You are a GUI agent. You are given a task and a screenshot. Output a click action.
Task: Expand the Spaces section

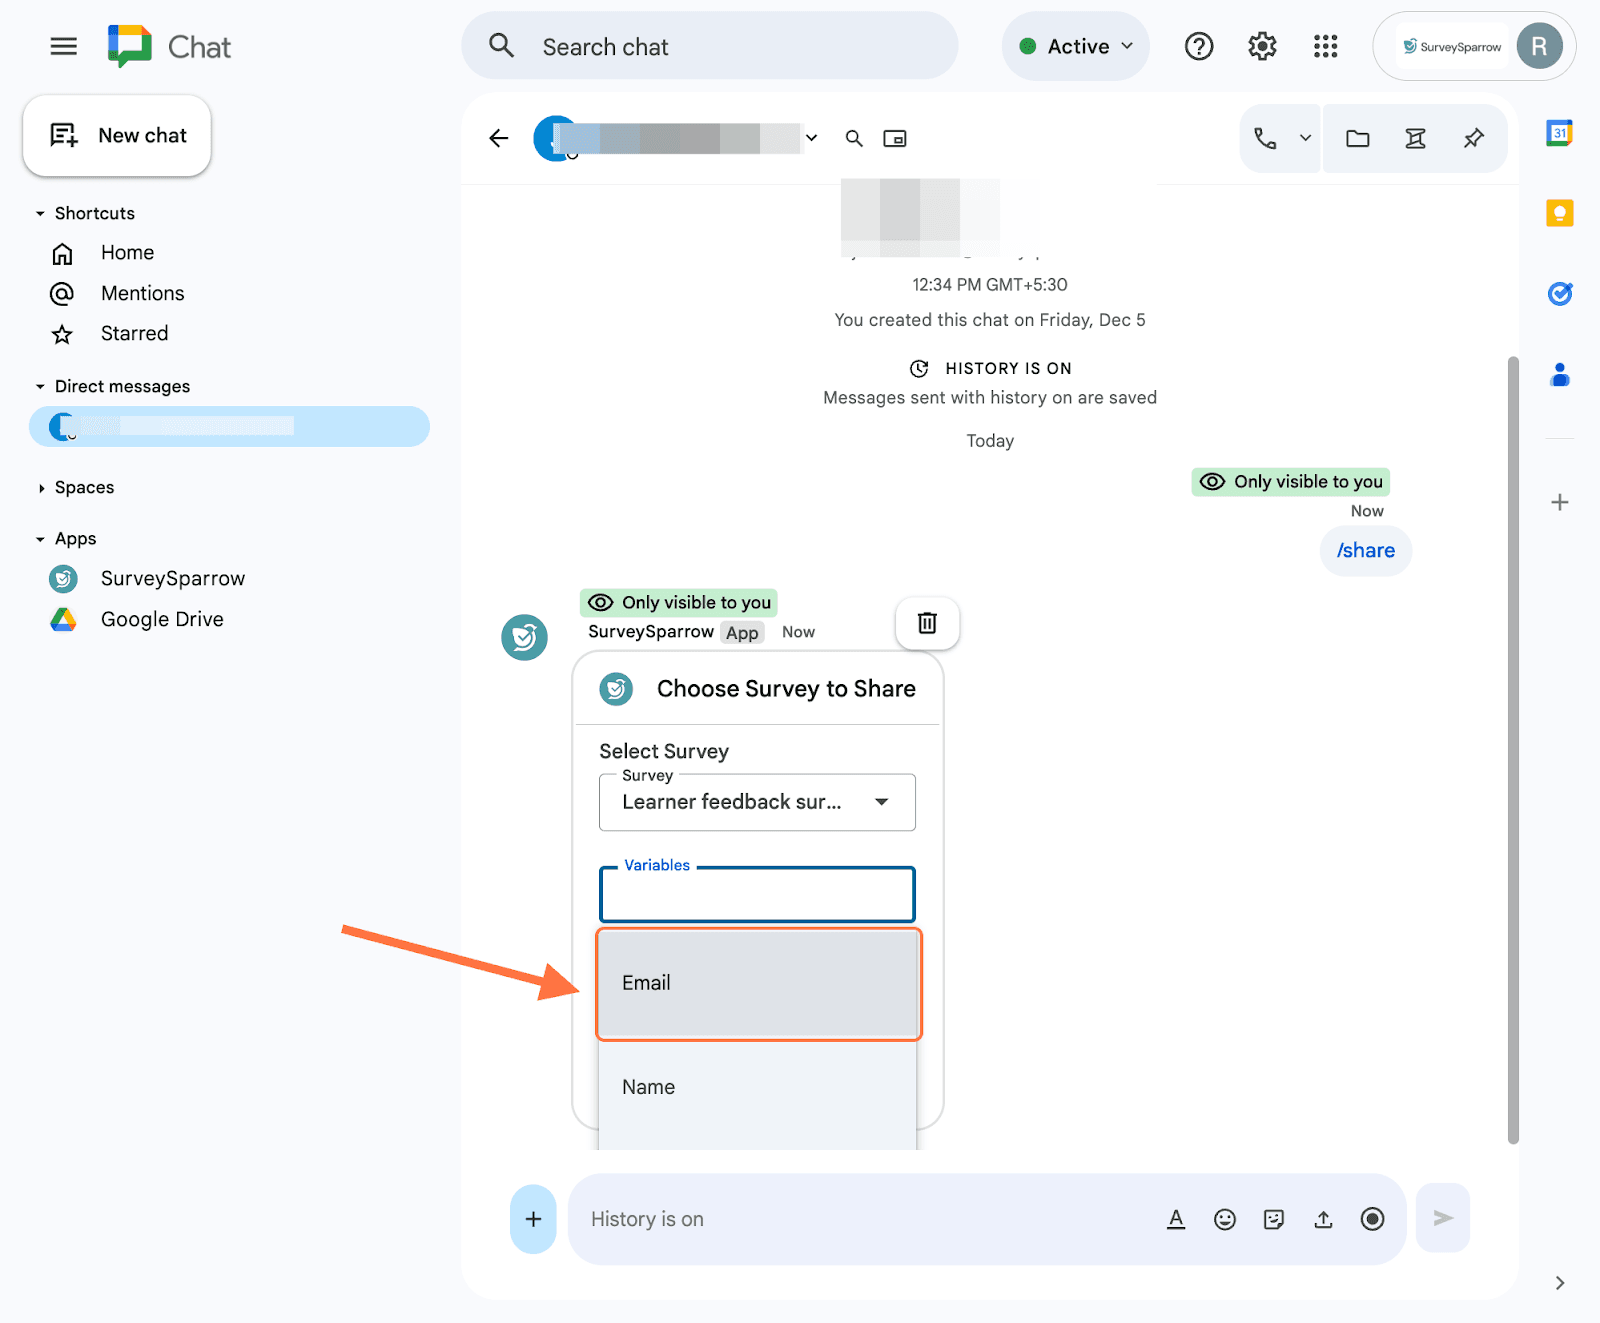[x=41, y=488]
